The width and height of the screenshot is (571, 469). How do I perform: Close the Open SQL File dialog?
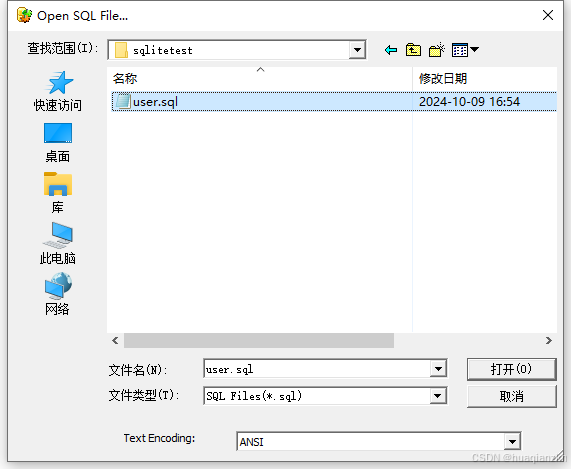(x=547, y=15)
